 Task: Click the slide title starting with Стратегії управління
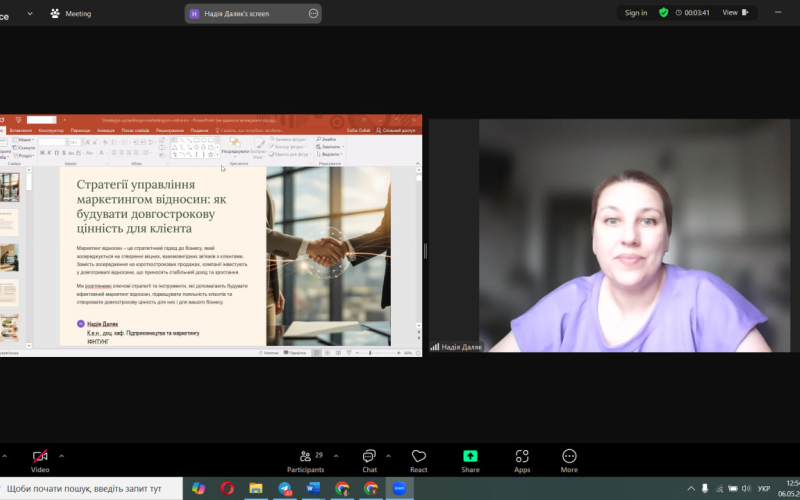152,206
